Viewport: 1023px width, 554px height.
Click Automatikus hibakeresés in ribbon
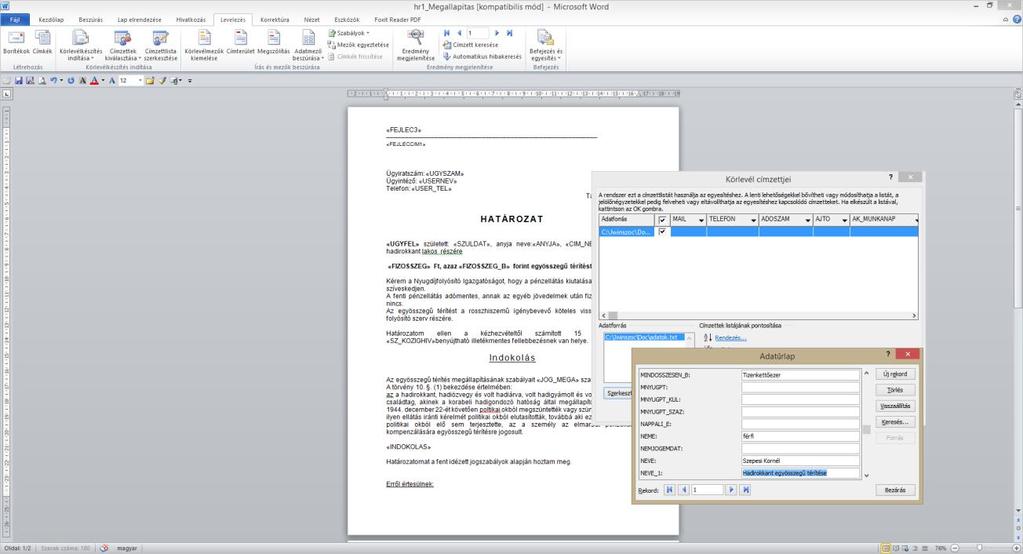pyautogui.click(x=482, y=57)
